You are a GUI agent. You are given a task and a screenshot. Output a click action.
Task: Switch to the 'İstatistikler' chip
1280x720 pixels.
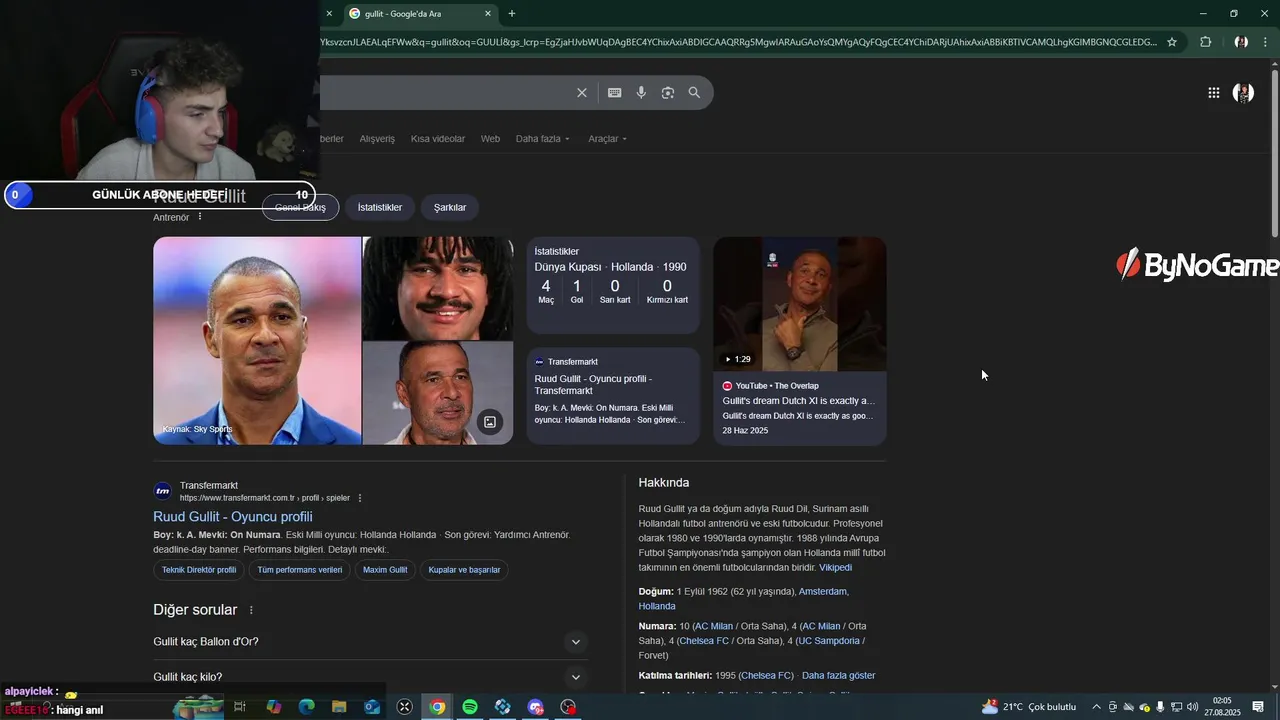(x=380, y=207)
